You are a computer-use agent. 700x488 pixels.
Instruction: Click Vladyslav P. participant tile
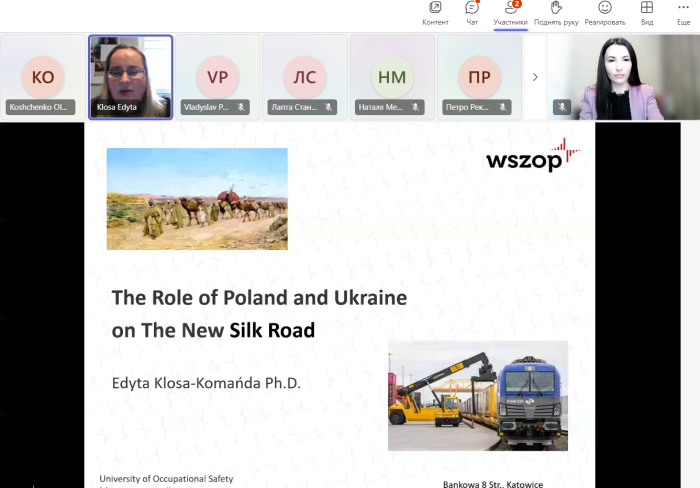pyautogui.click(x=217, y=77)
